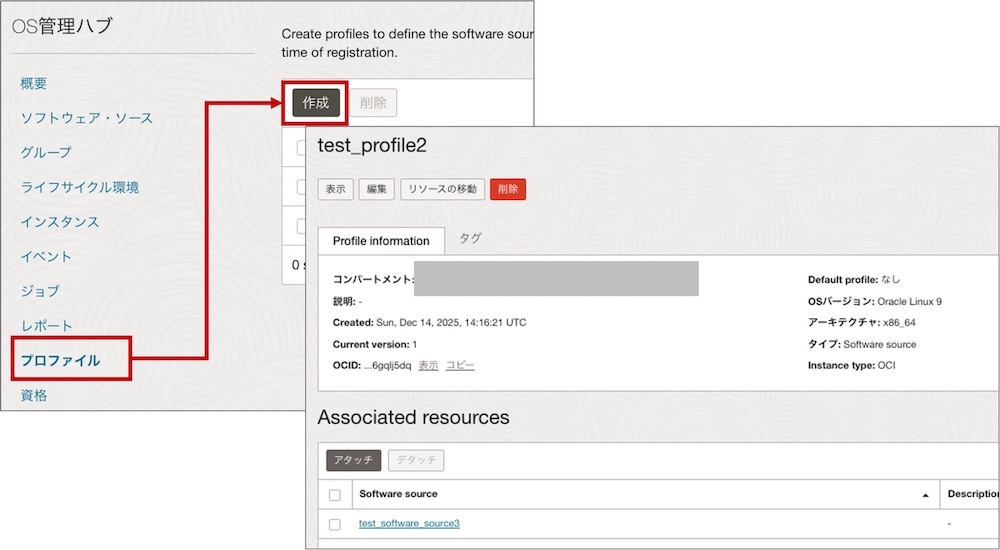This screenshot has width=1000, height=550.
Task: Tick the checkbox for test_software_source3
Action: [x=335, y=524]
